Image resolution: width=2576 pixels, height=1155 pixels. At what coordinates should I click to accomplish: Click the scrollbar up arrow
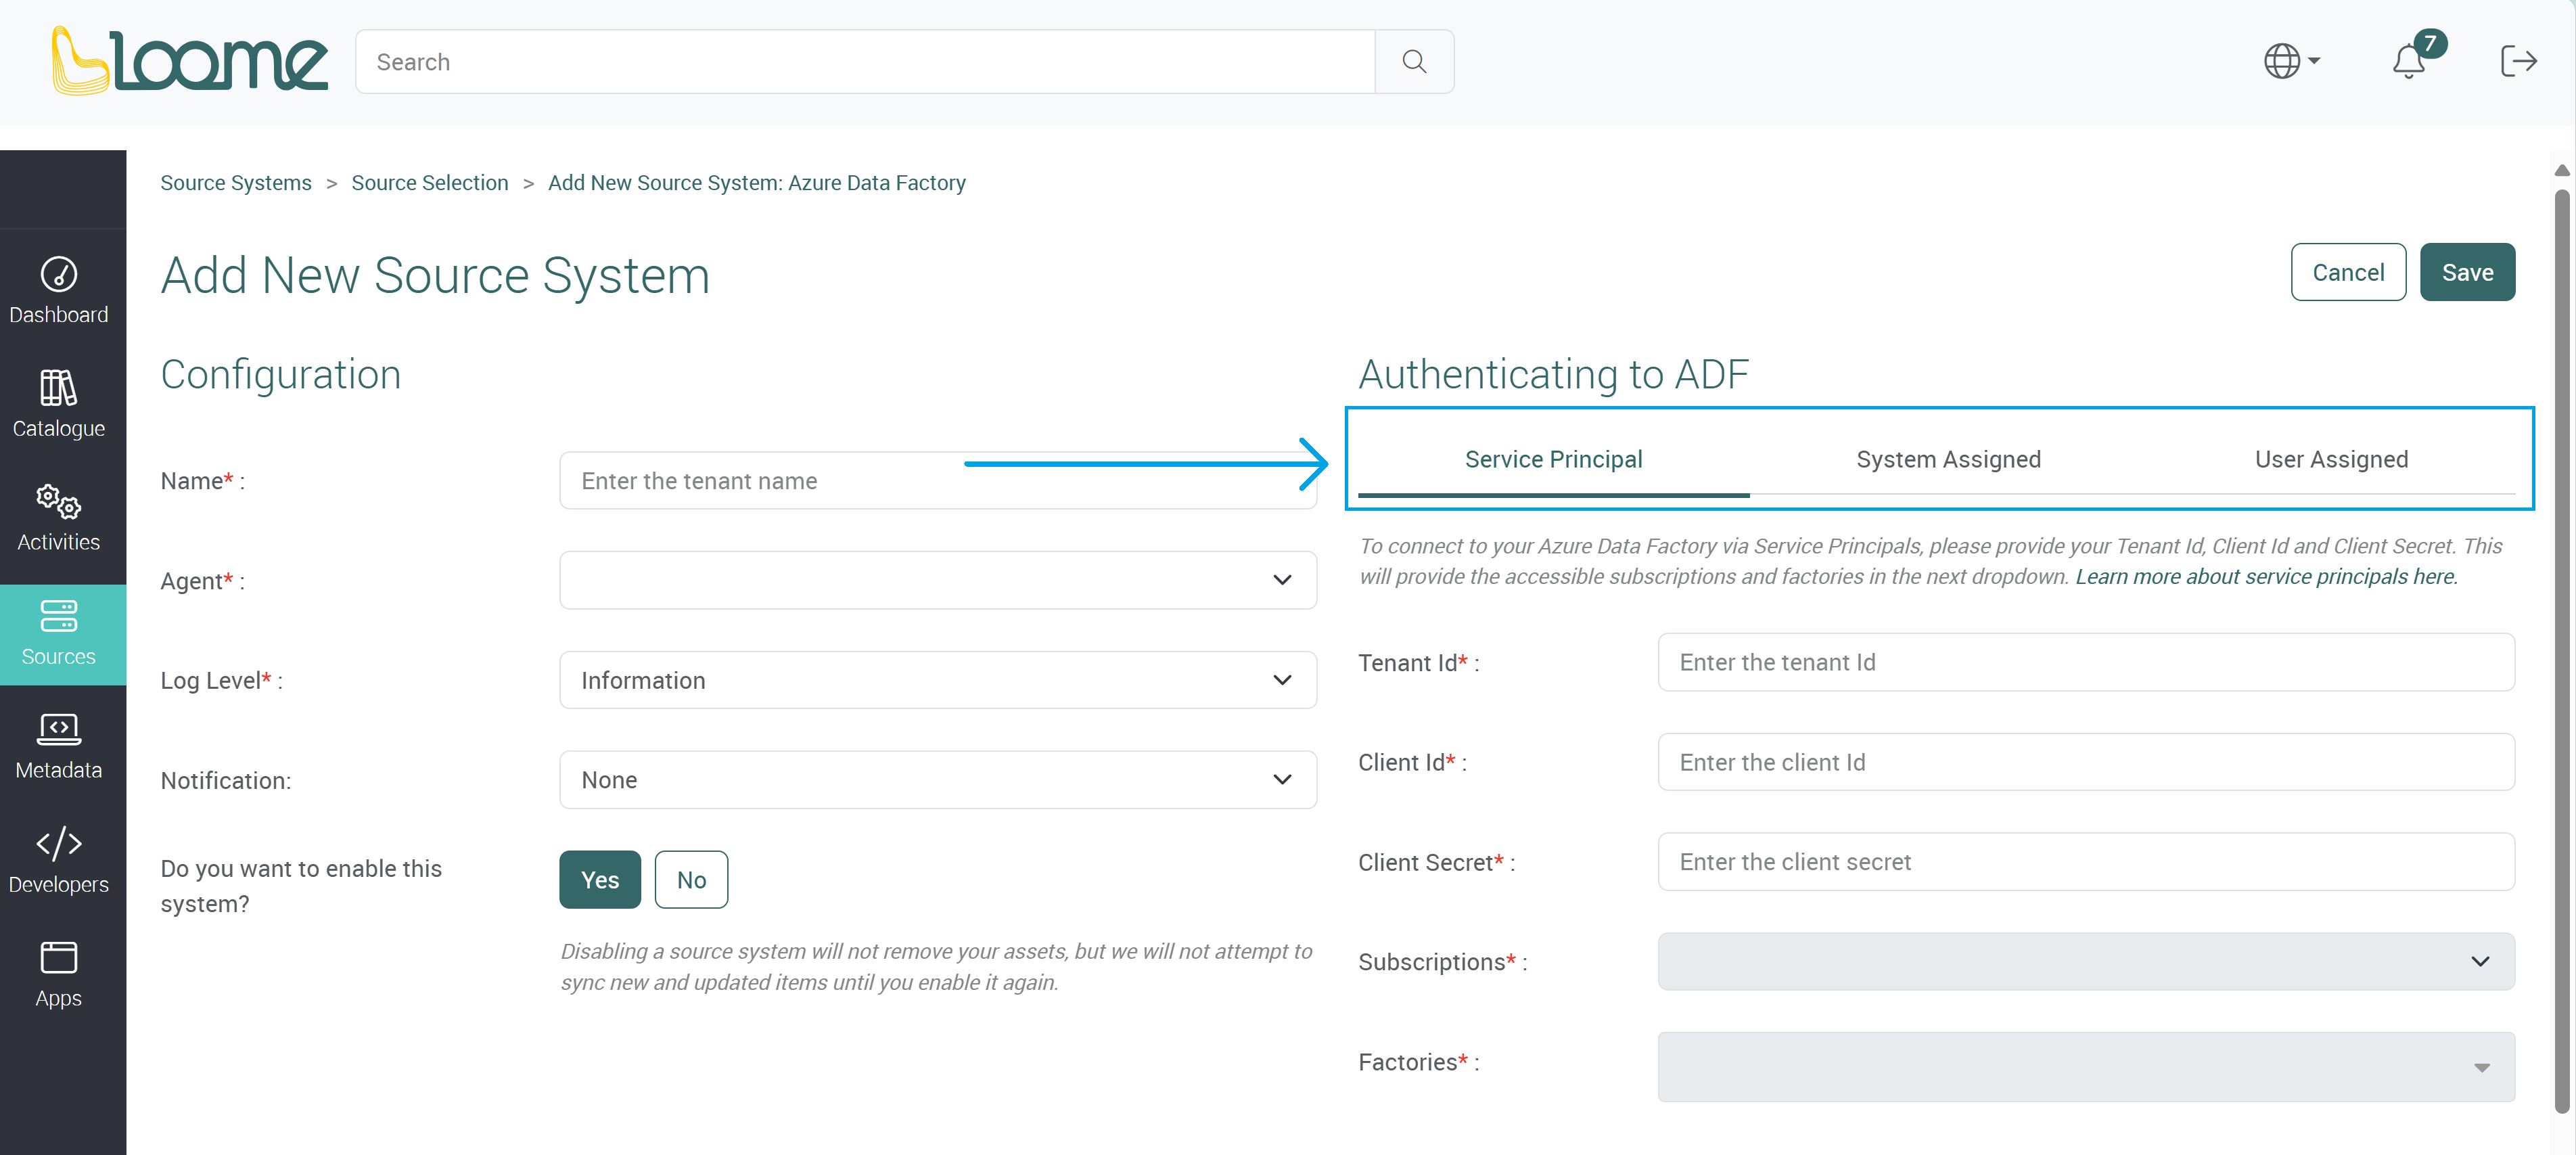coord(2561,170)
